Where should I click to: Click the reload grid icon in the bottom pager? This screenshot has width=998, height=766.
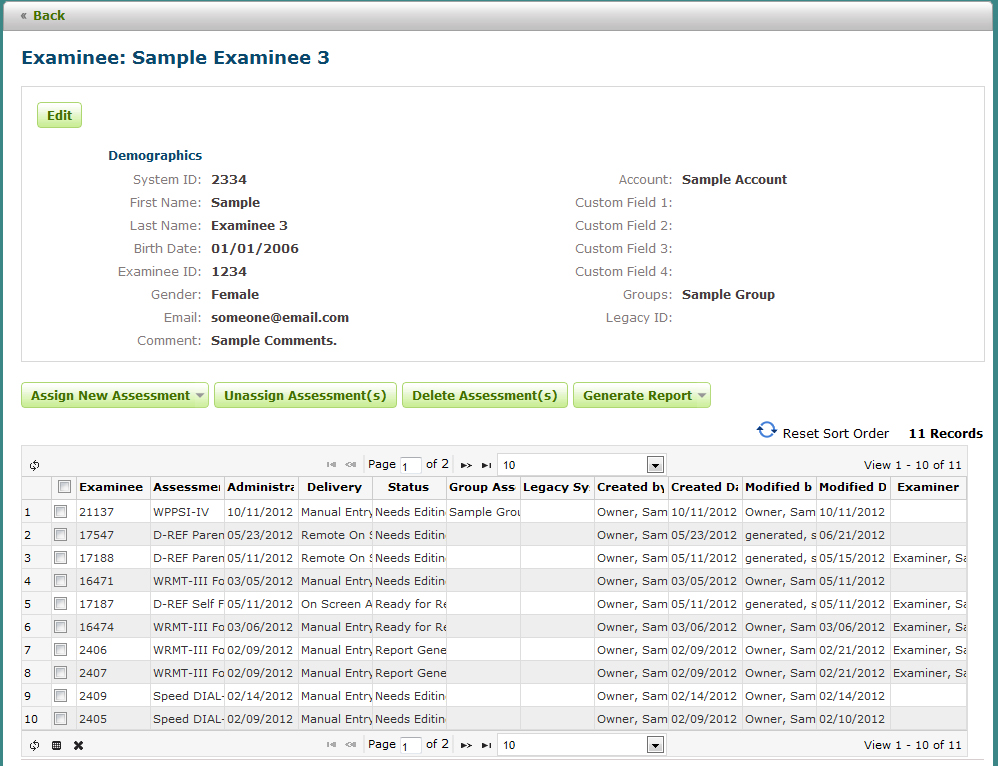click(x=34, y=745)
